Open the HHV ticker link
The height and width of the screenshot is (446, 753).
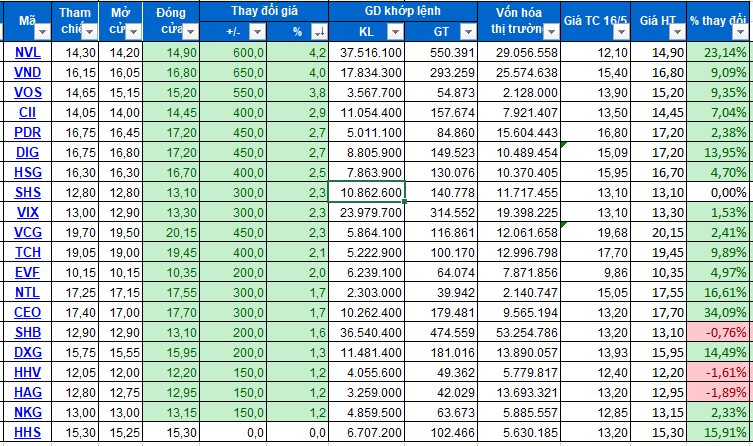27,373
